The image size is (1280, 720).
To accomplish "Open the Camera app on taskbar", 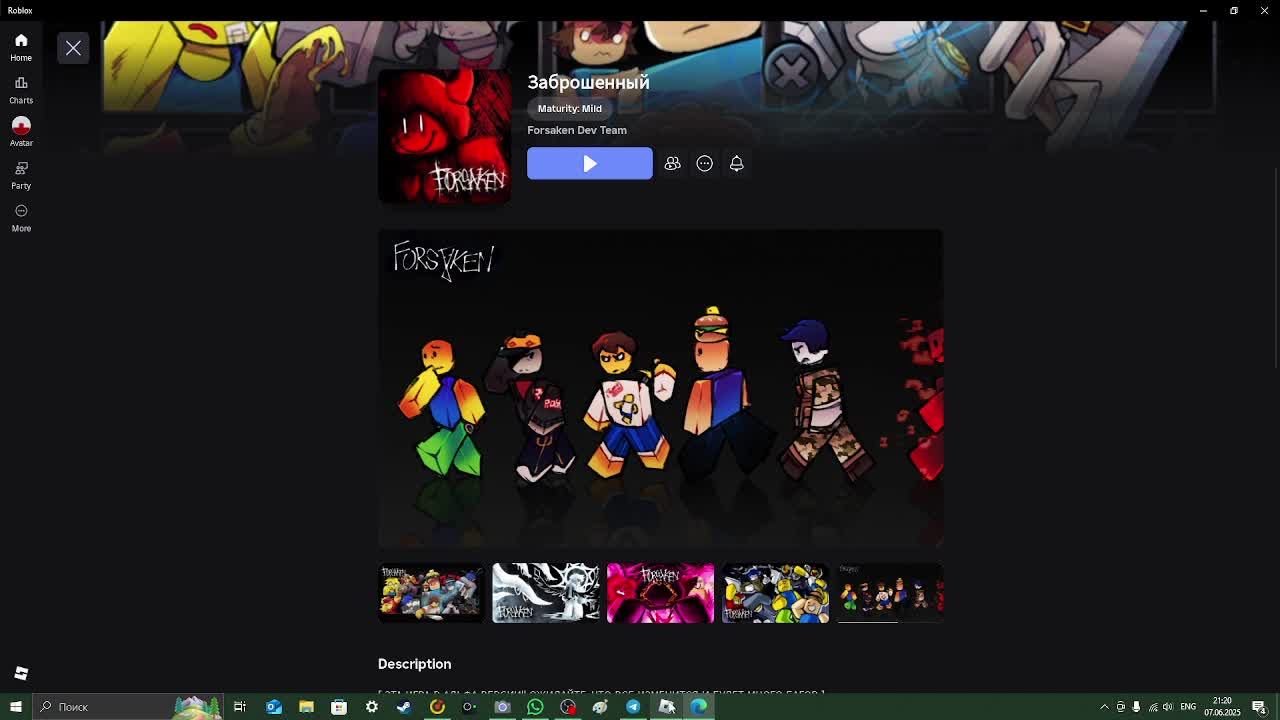I will point(502,707).
